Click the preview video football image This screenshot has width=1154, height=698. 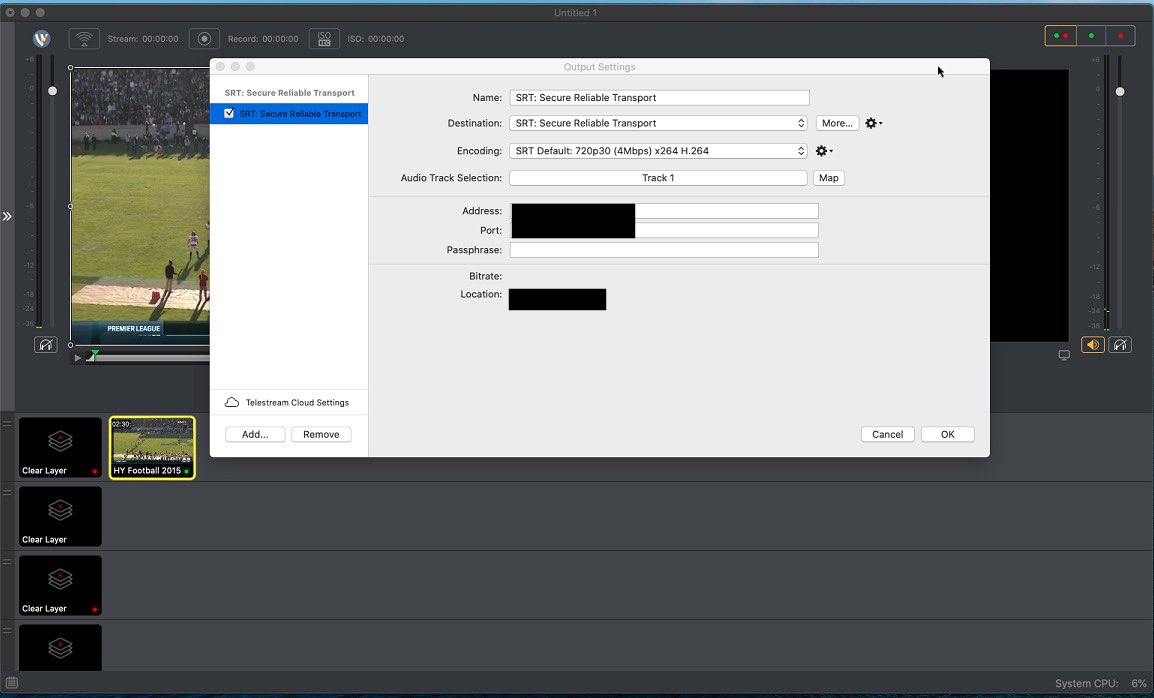(141, 206)
